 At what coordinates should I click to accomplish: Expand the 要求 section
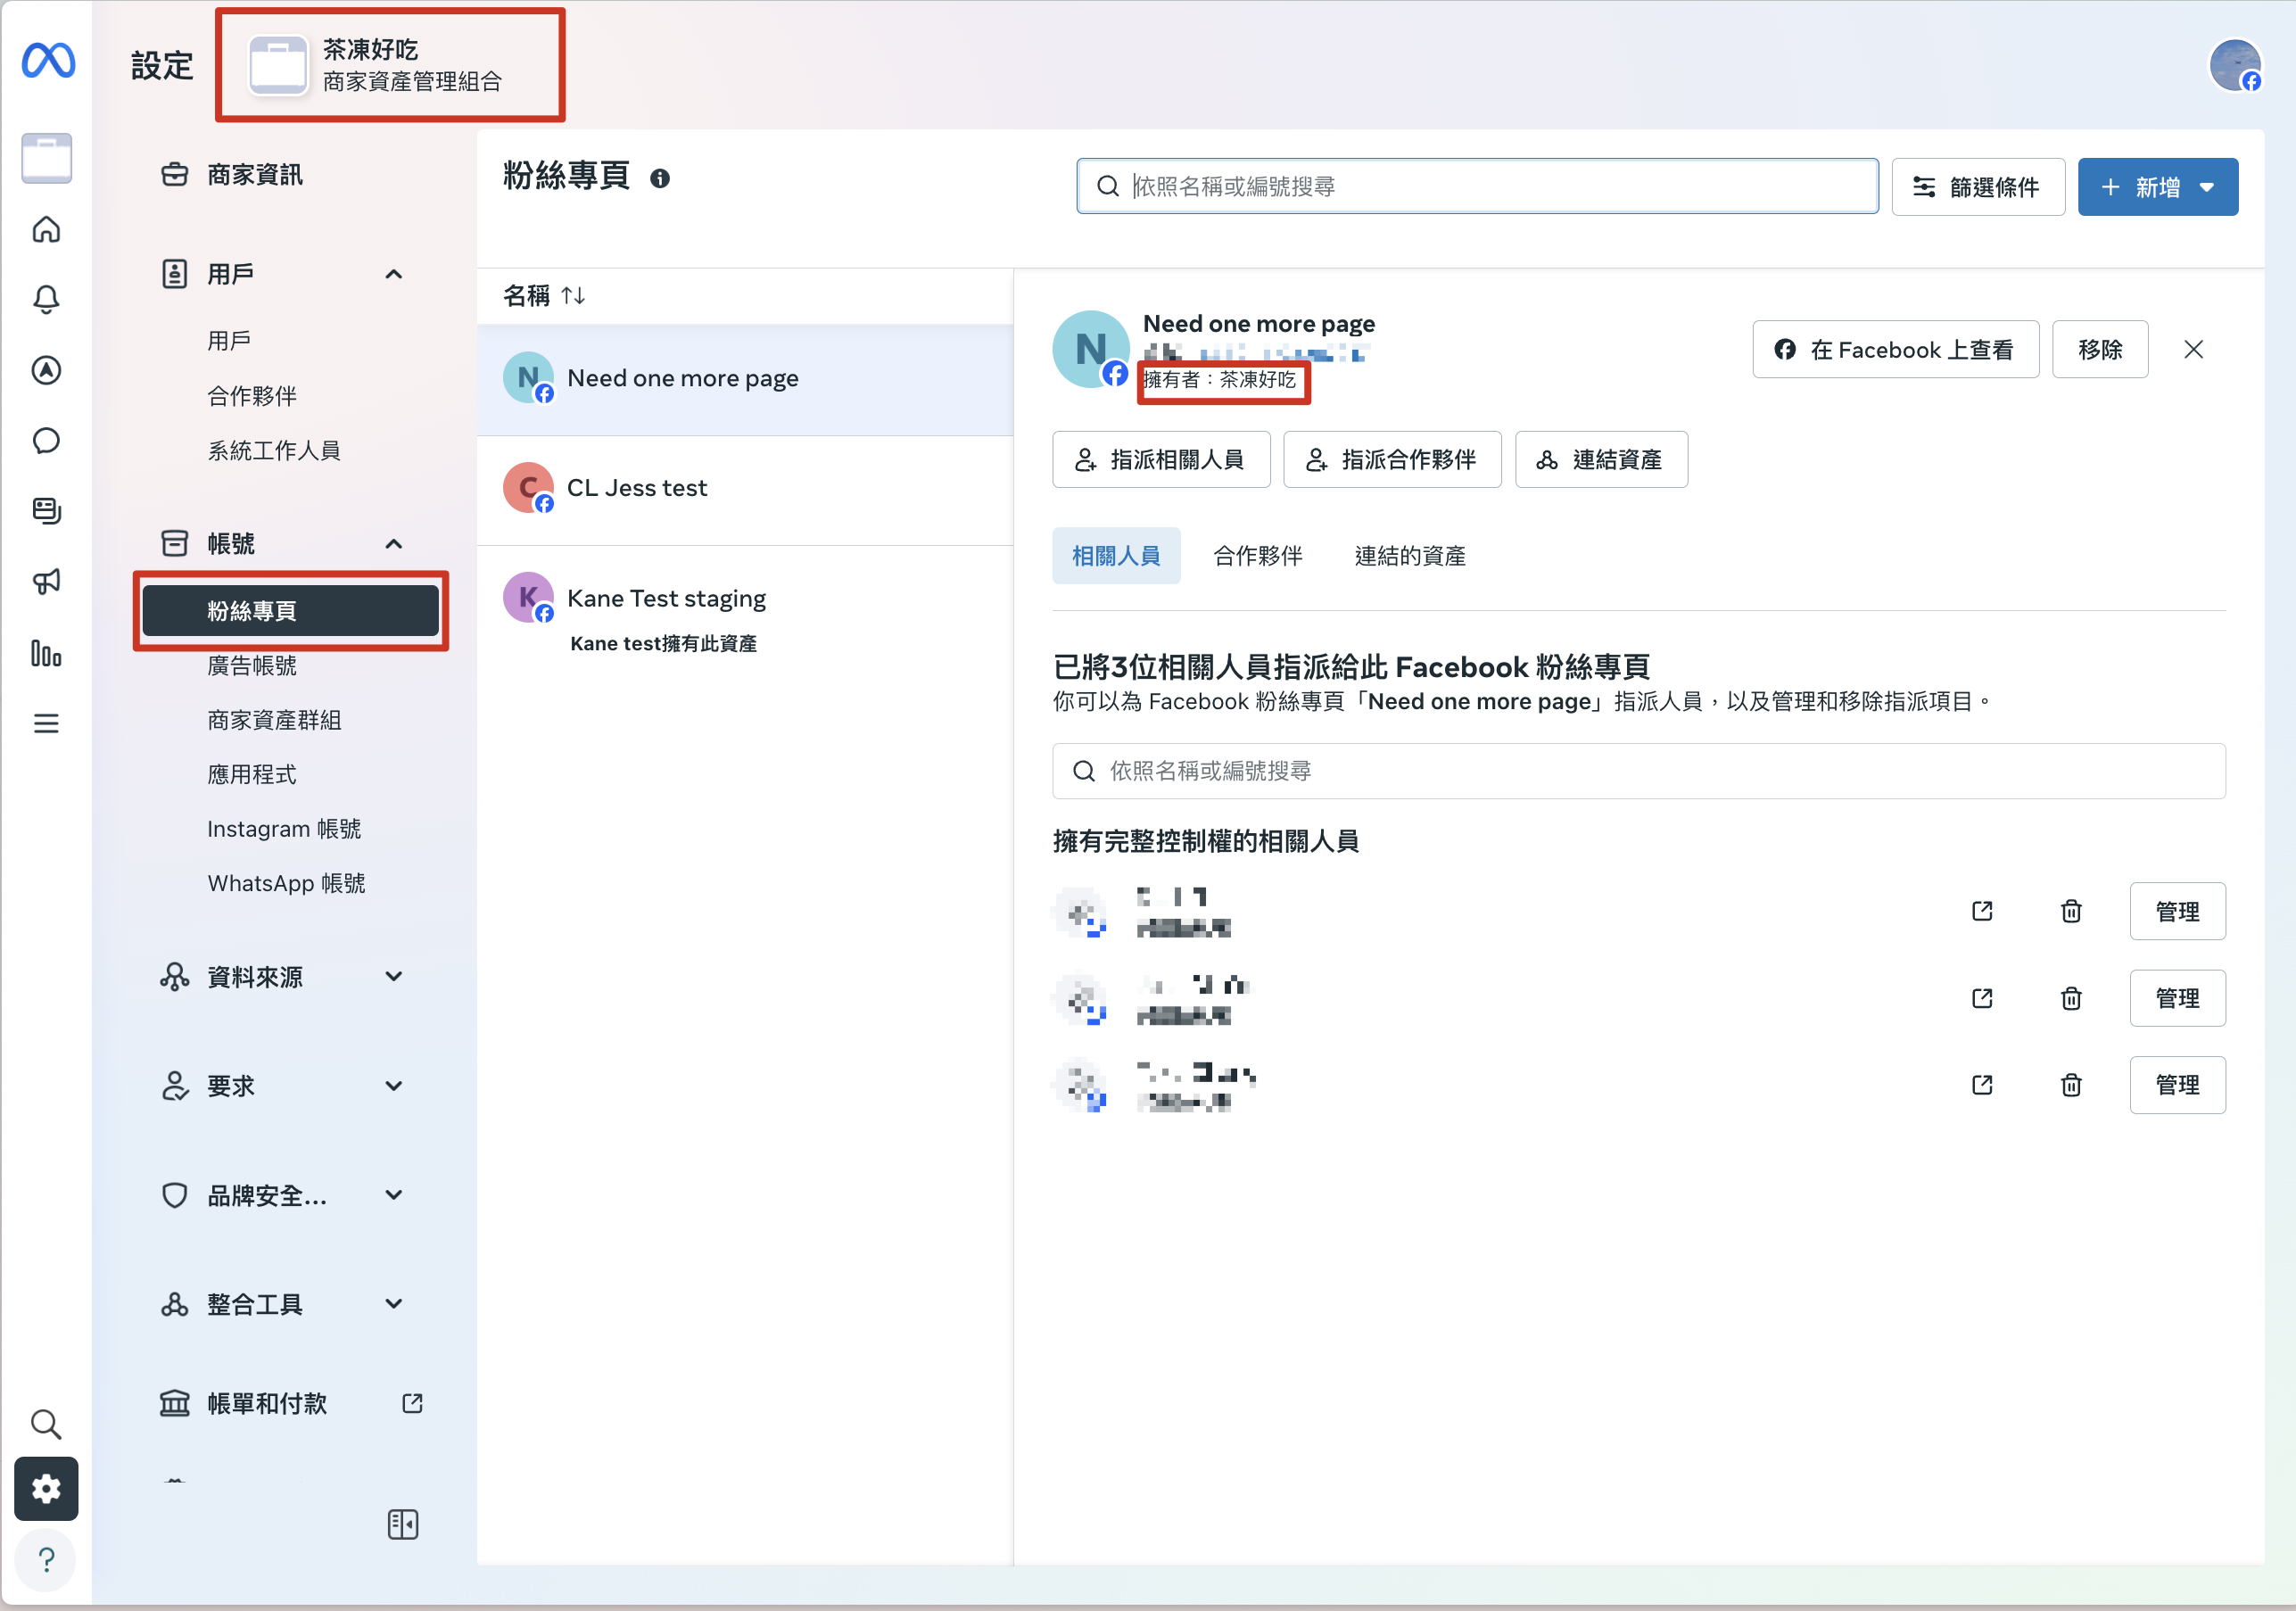pyautogui.click(x=394, y=1085)
